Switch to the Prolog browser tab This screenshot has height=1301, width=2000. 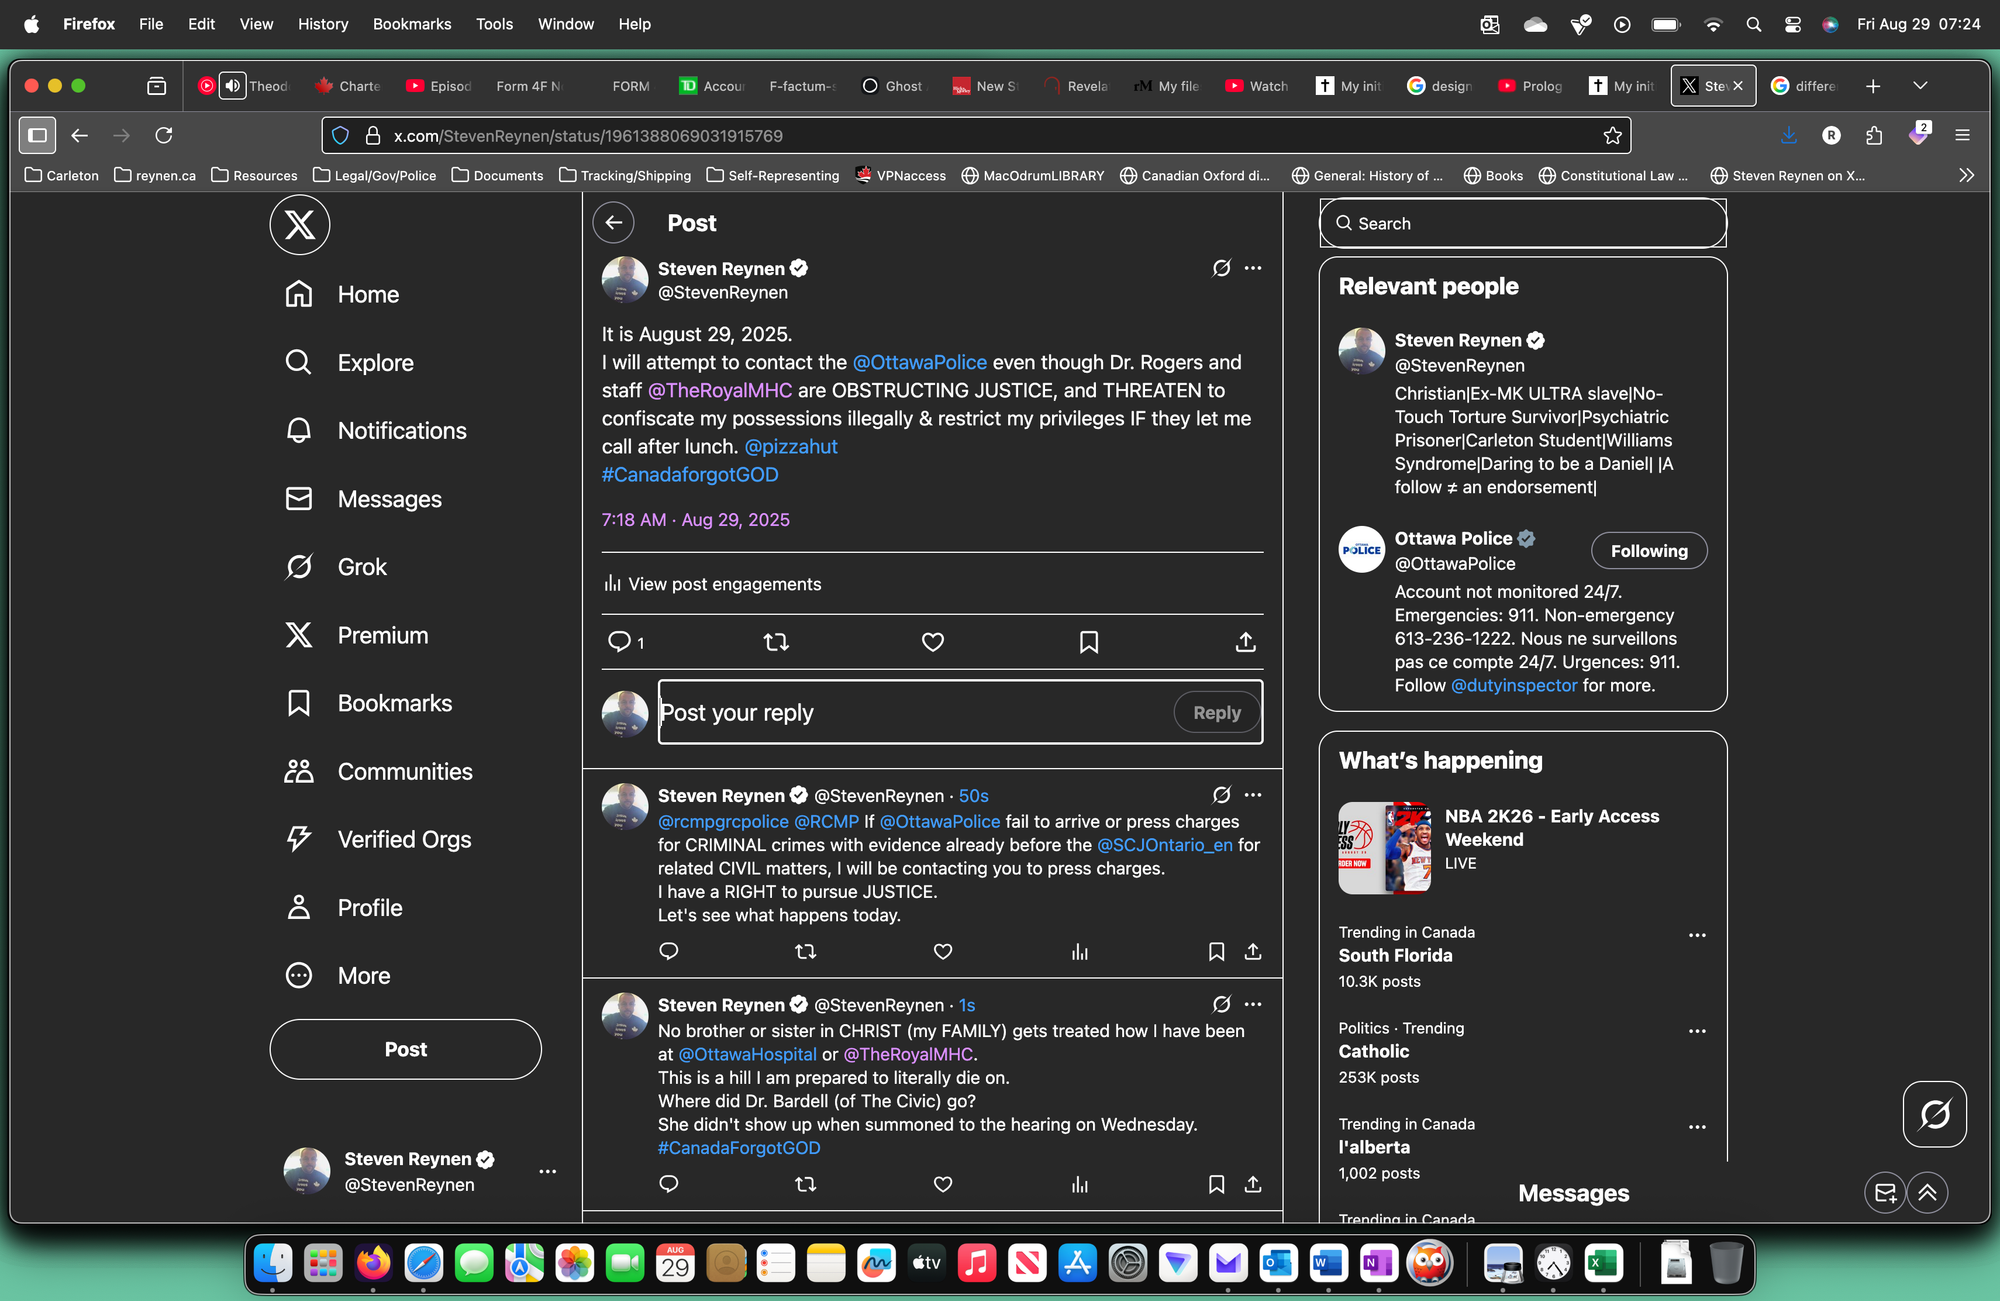1531,86
